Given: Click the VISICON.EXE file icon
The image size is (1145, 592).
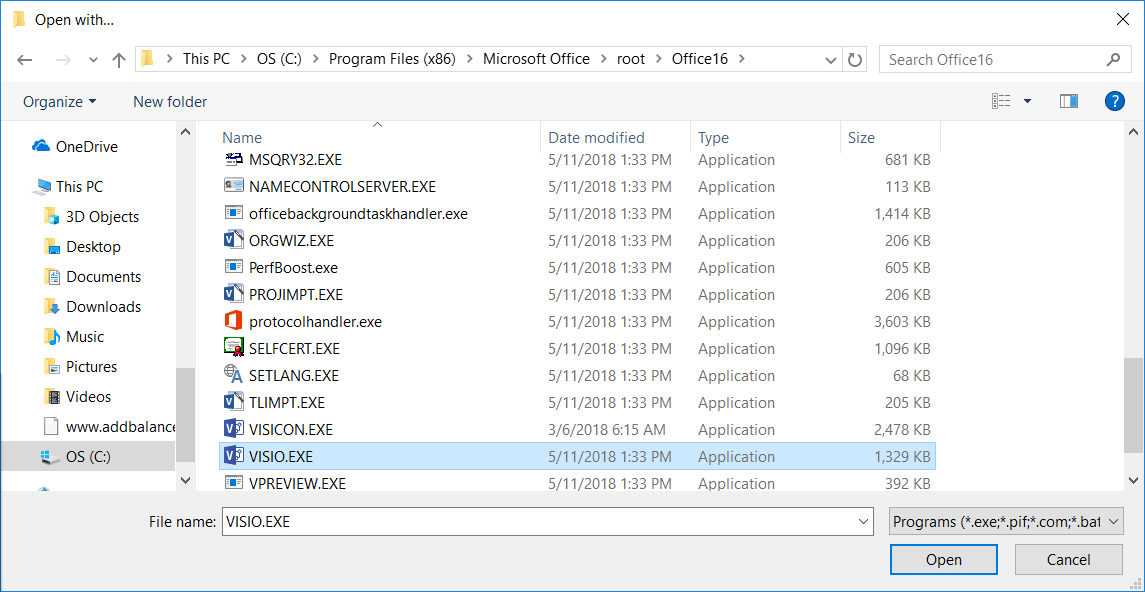Looking at the screenshot, I should click(233, 428).
